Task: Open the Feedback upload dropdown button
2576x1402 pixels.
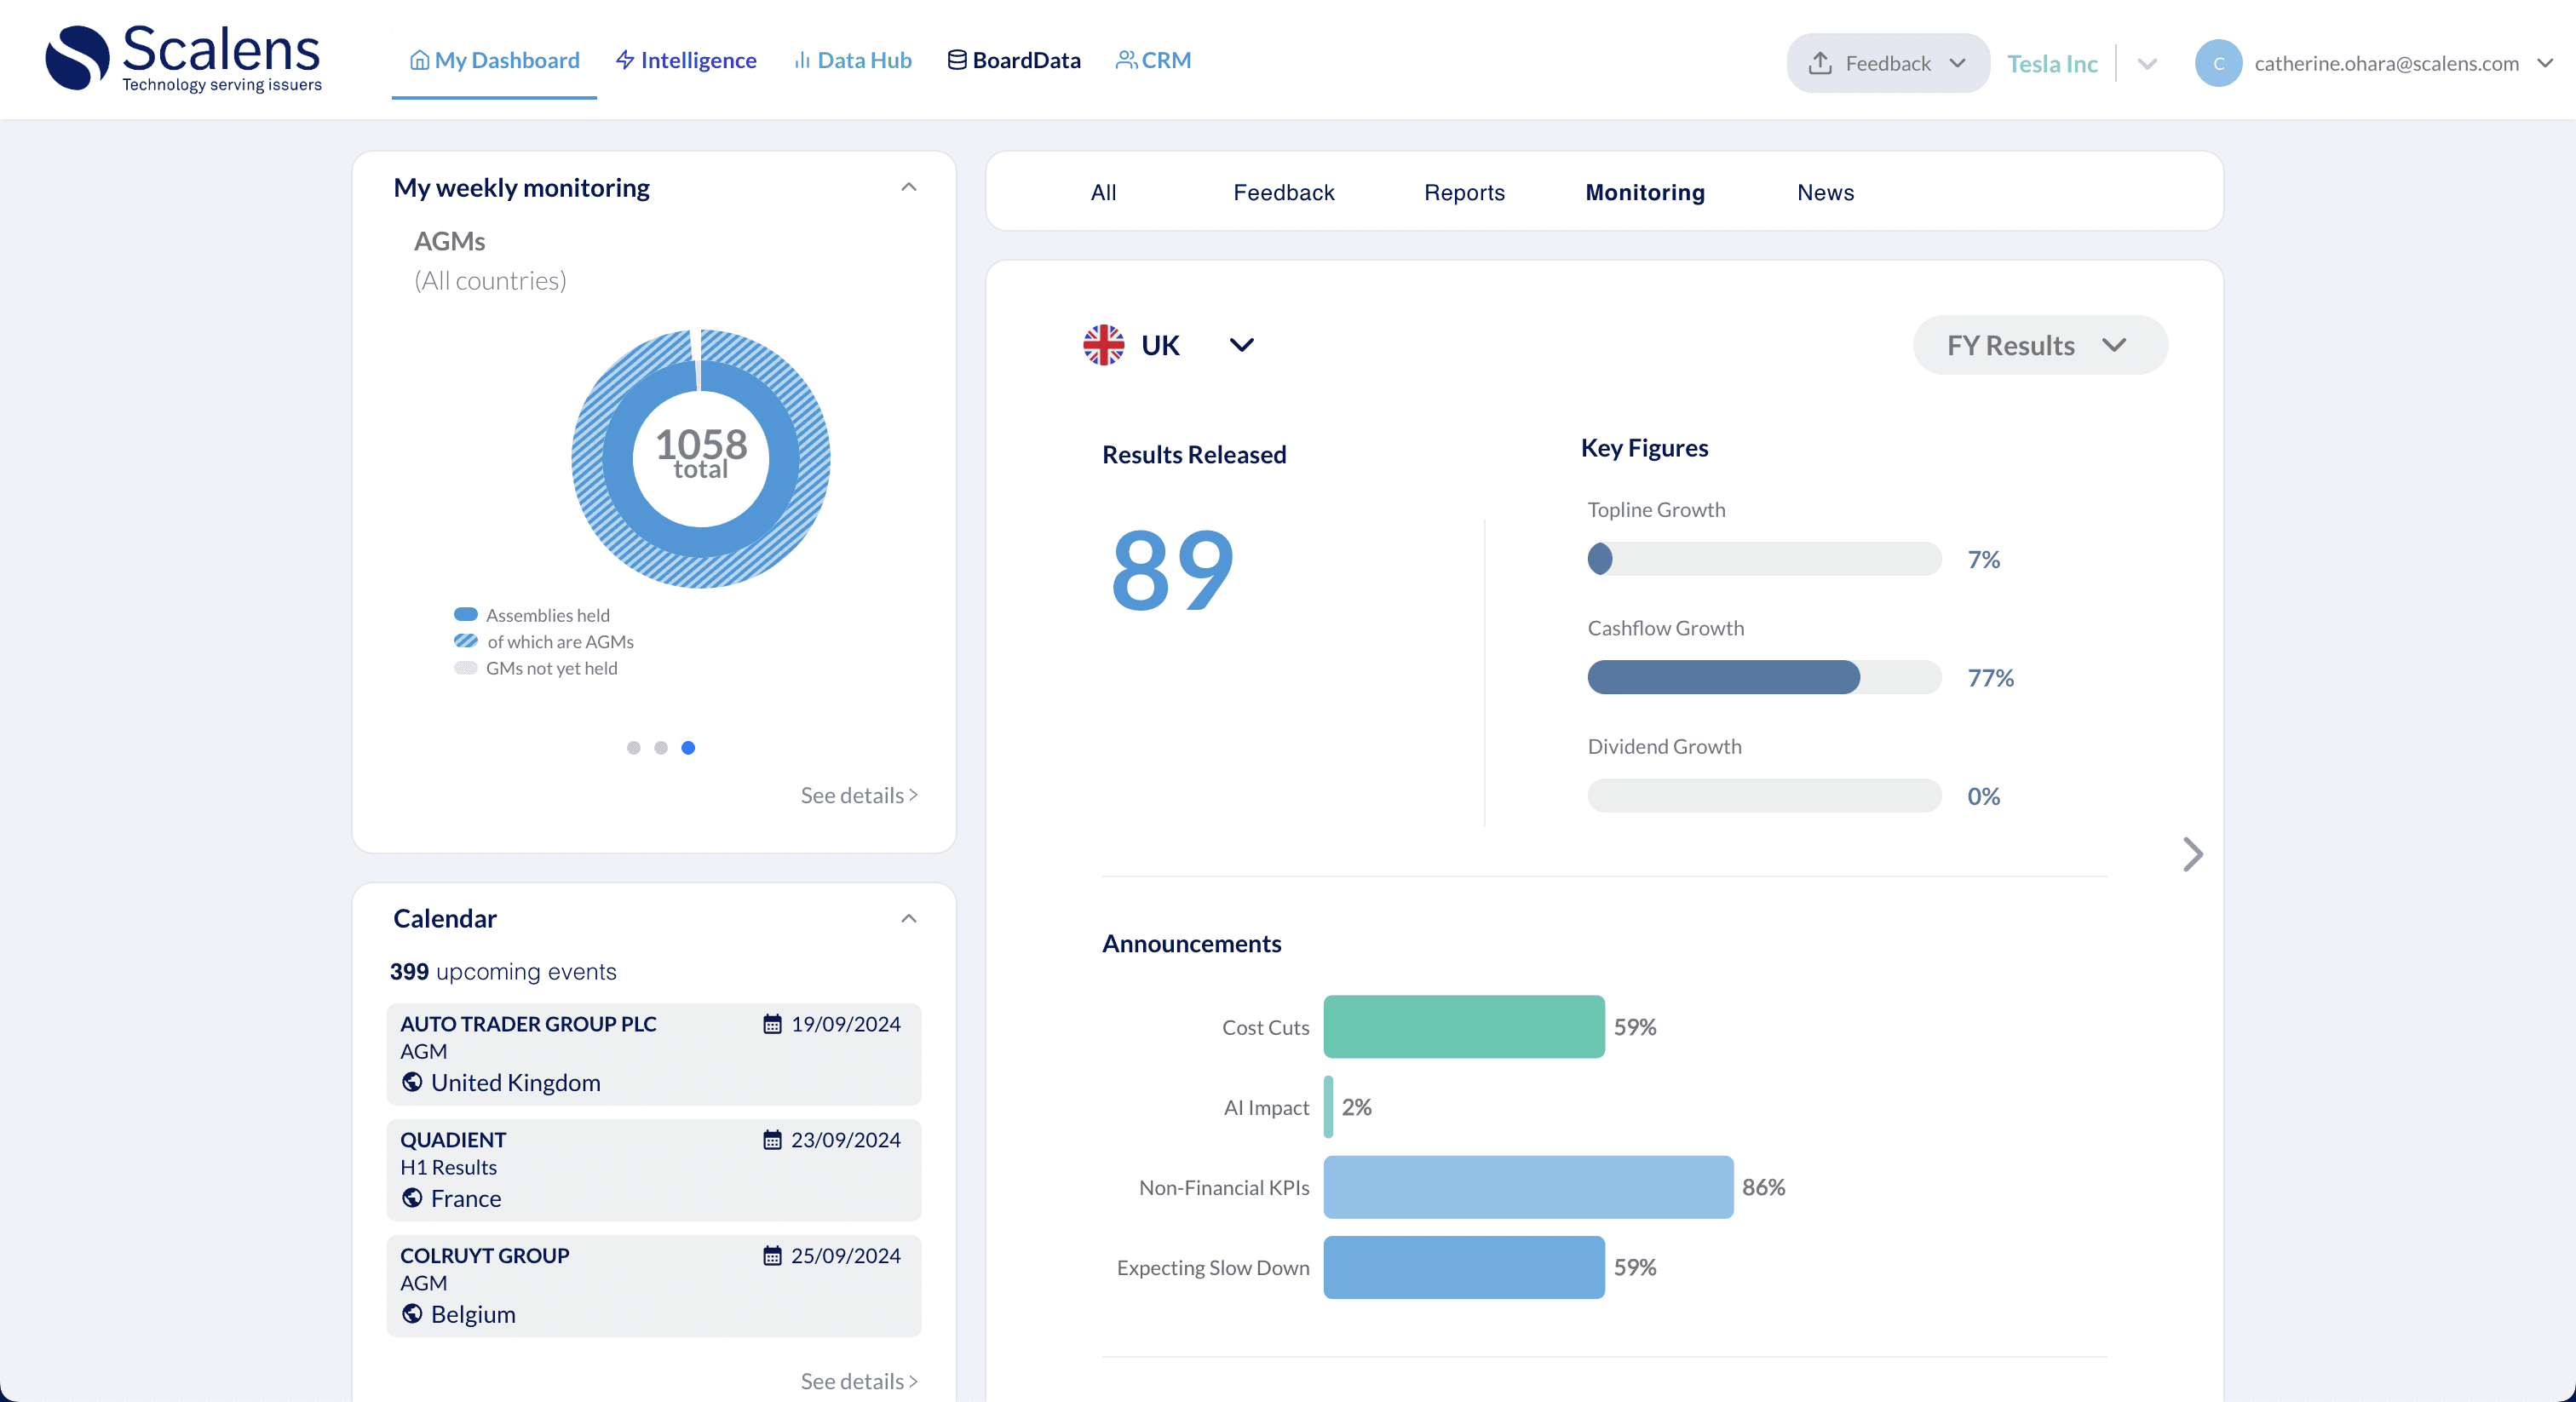Action: point(1887,64)
